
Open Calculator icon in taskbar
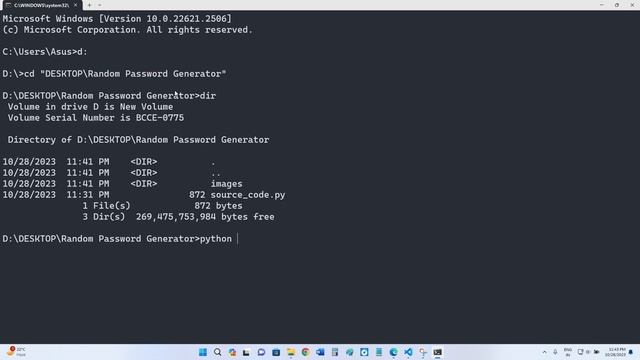click(335, 352)
